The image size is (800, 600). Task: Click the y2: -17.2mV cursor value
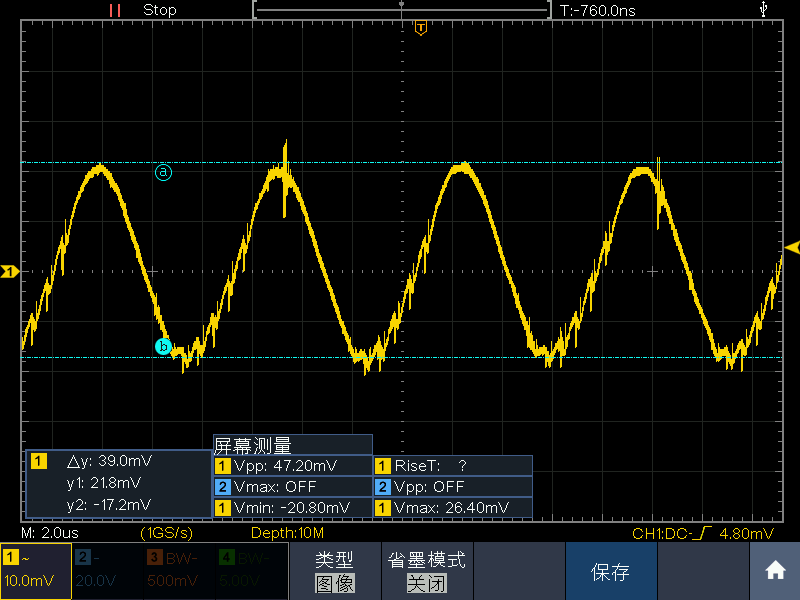pyautogui.click(x=109, y=505)
